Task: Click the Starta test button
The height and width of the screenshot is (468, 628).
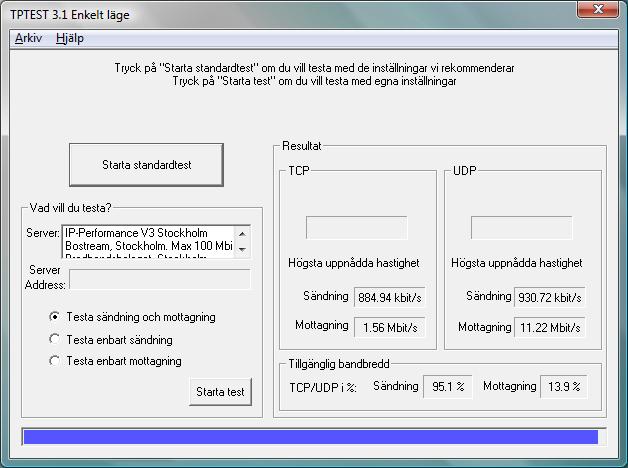Action: pyautogui.click(x=220, y=392)
